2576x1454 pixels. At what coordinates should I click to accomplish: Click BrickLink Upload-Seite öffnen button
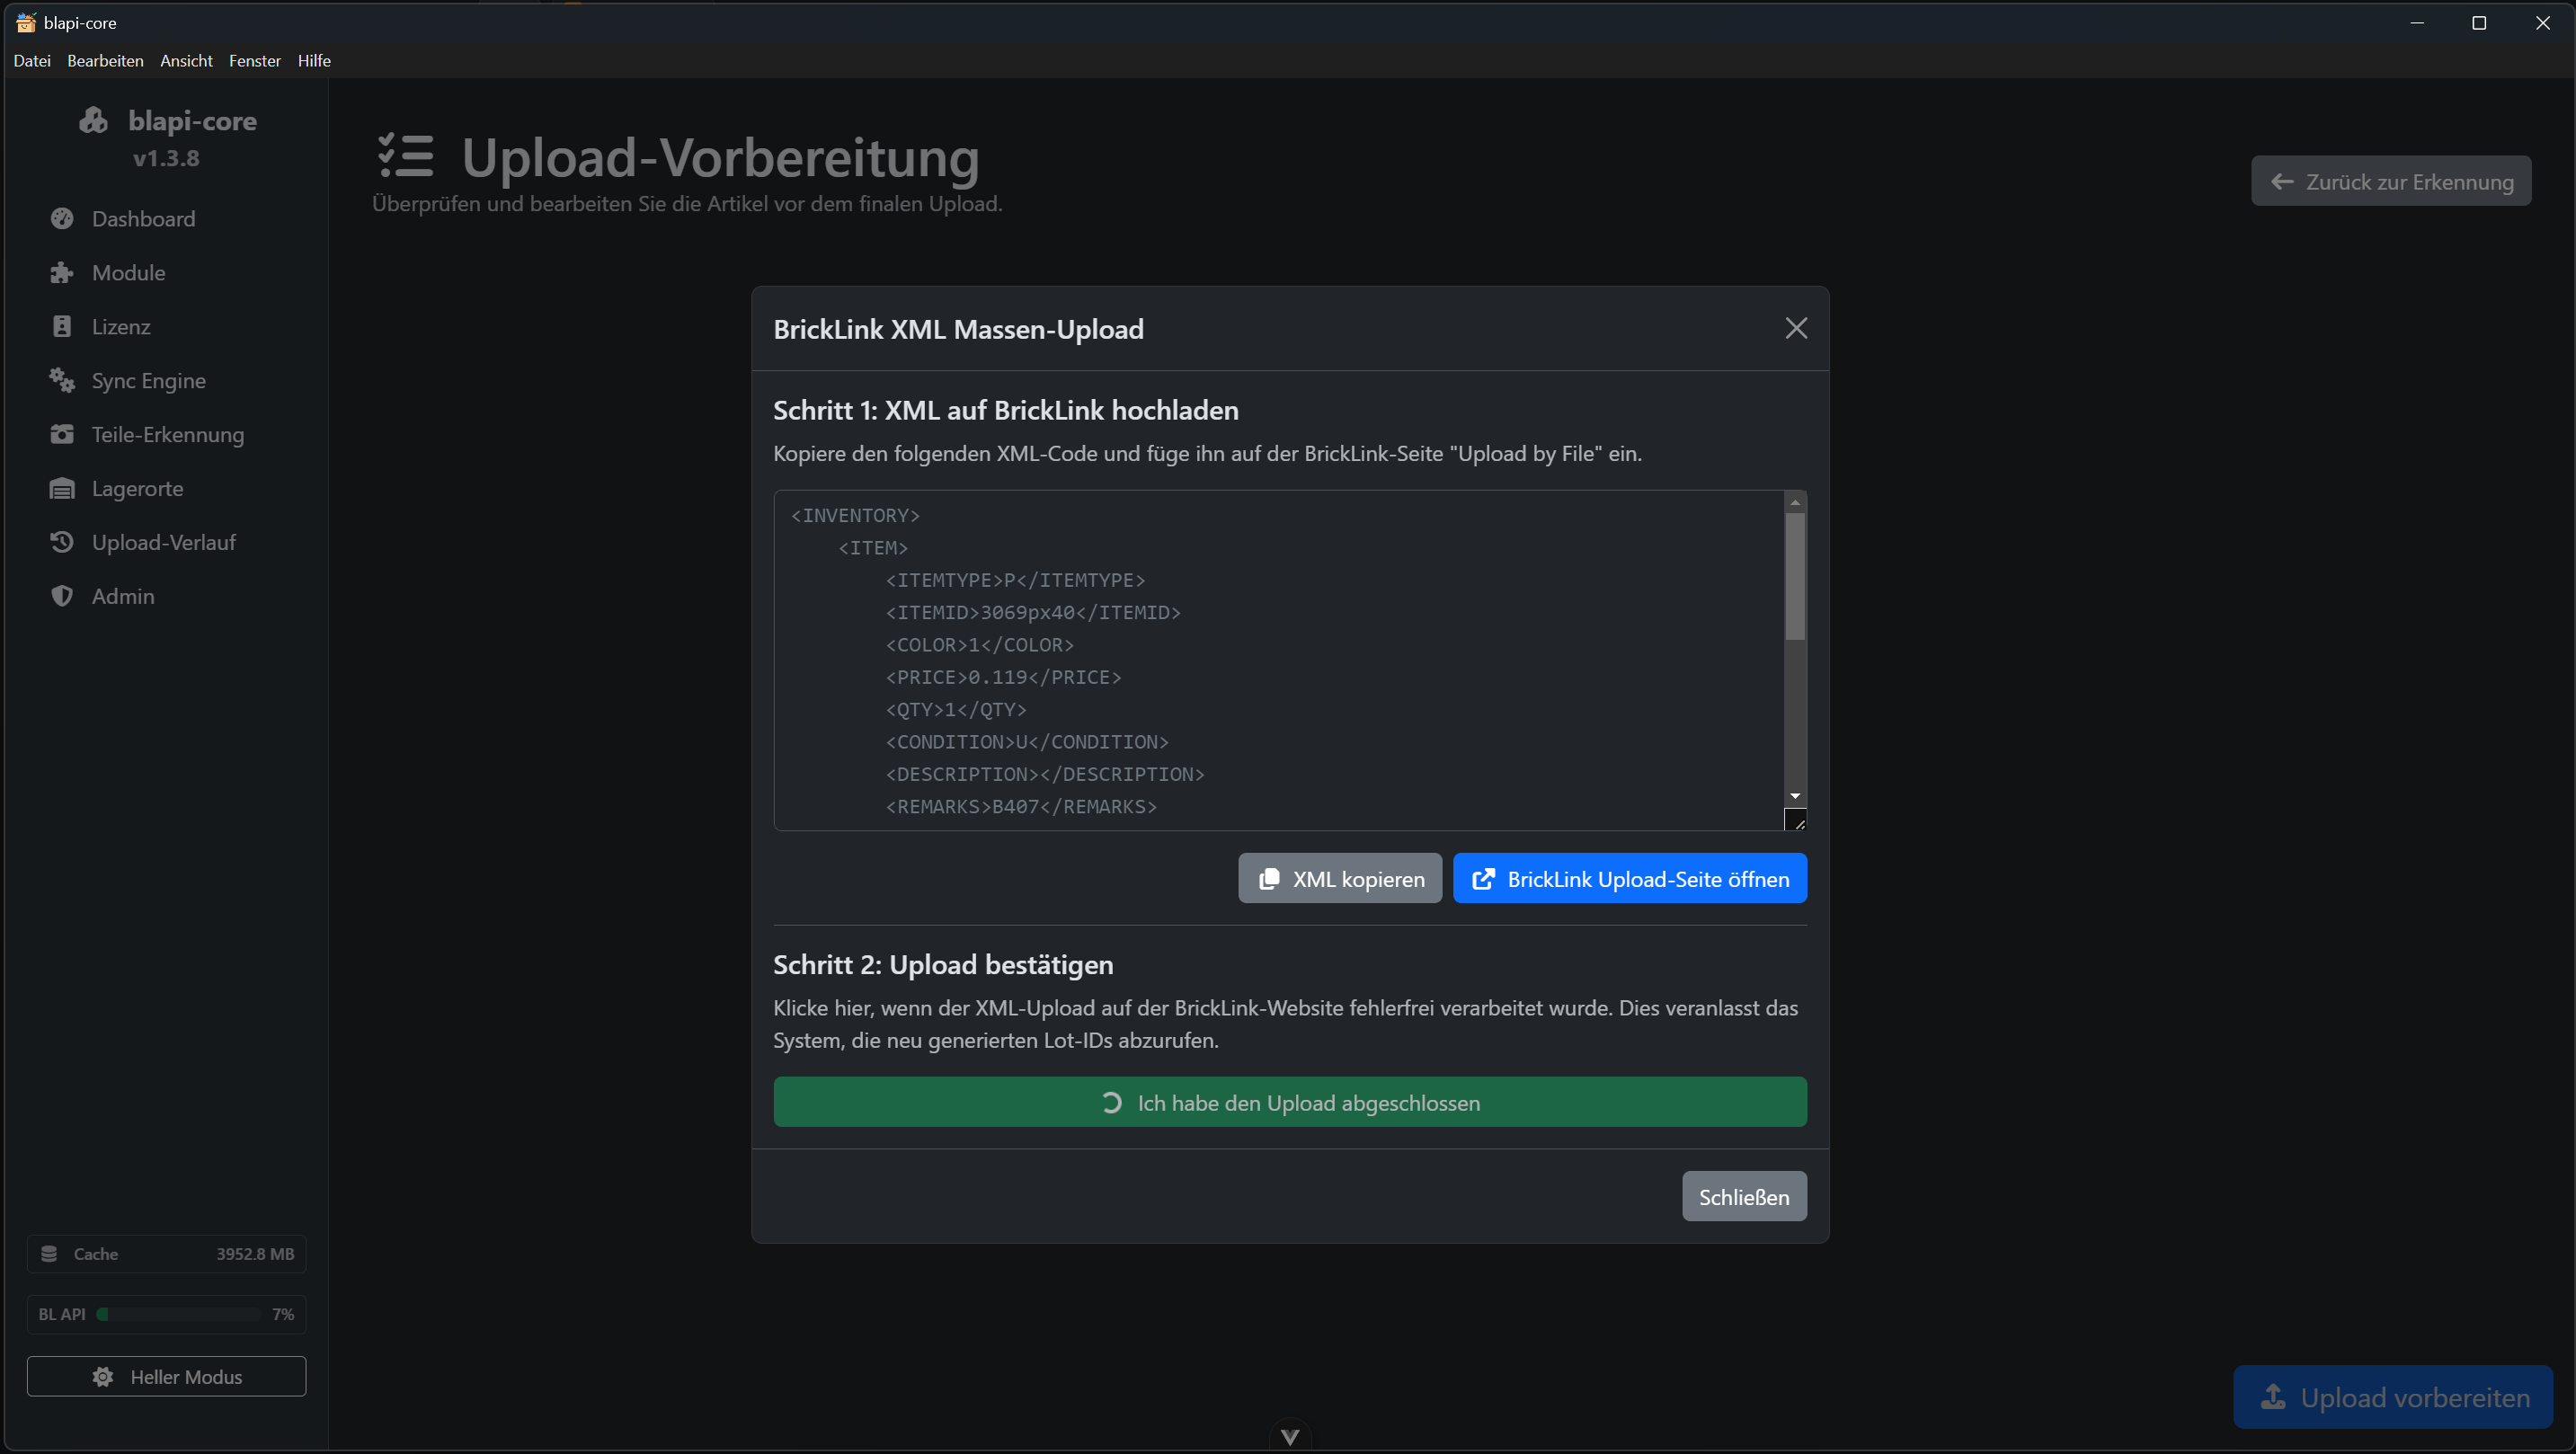[x=1629, y=878]
